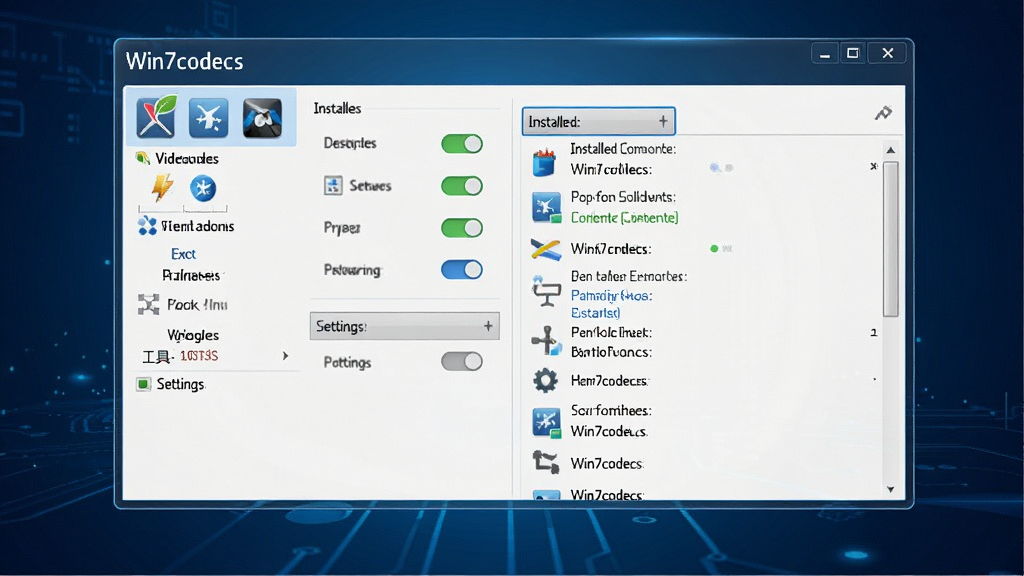The width and height of the screenshot is (1024, 576).
Task: Click the green status dot on the Winf7cndecs row
Action: [714, 249]
